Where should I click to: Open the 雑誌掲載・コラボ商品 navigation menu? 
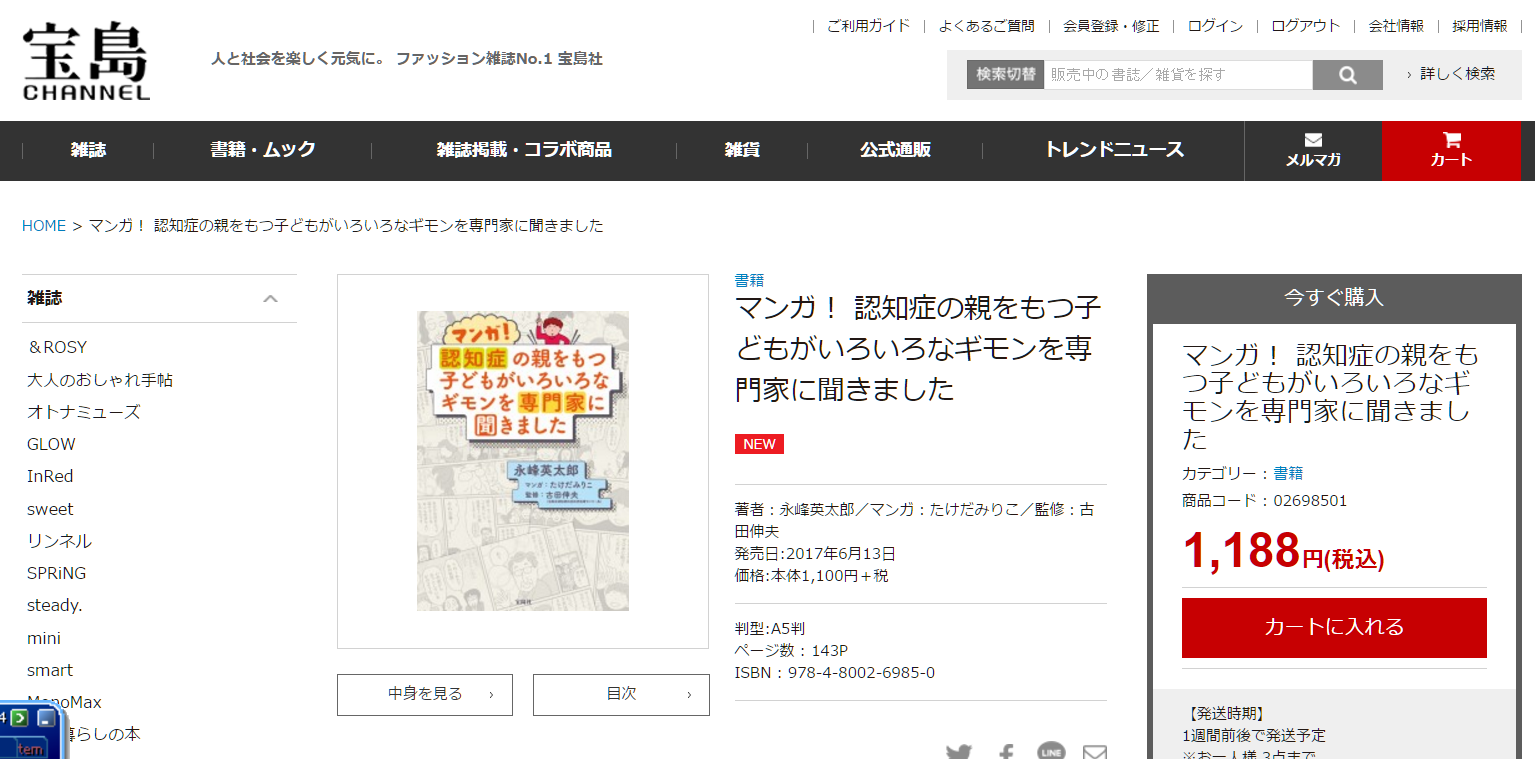coord(524,150)
